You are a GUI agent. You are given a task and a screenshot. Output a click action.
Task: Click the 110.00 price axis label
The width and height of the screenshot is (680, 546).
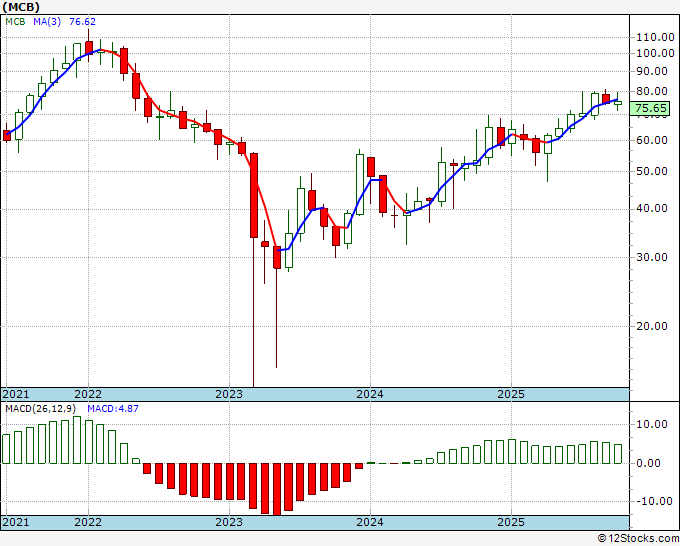tap(655, 38)
